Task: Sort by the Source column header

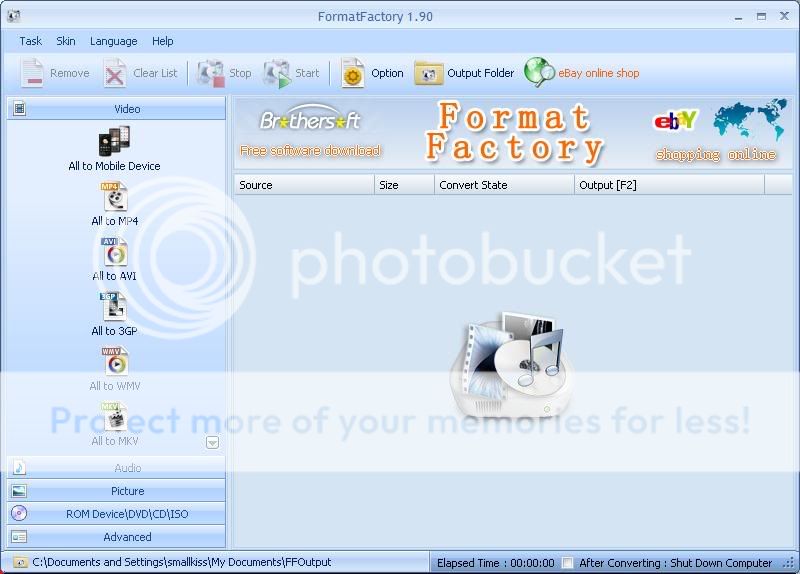Action: point(304,185)
